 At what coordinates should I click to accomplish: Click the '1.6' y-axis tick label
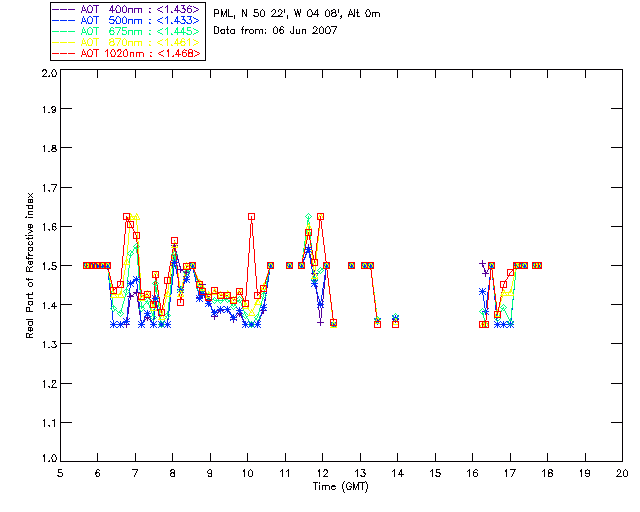(x=49, y=227)
